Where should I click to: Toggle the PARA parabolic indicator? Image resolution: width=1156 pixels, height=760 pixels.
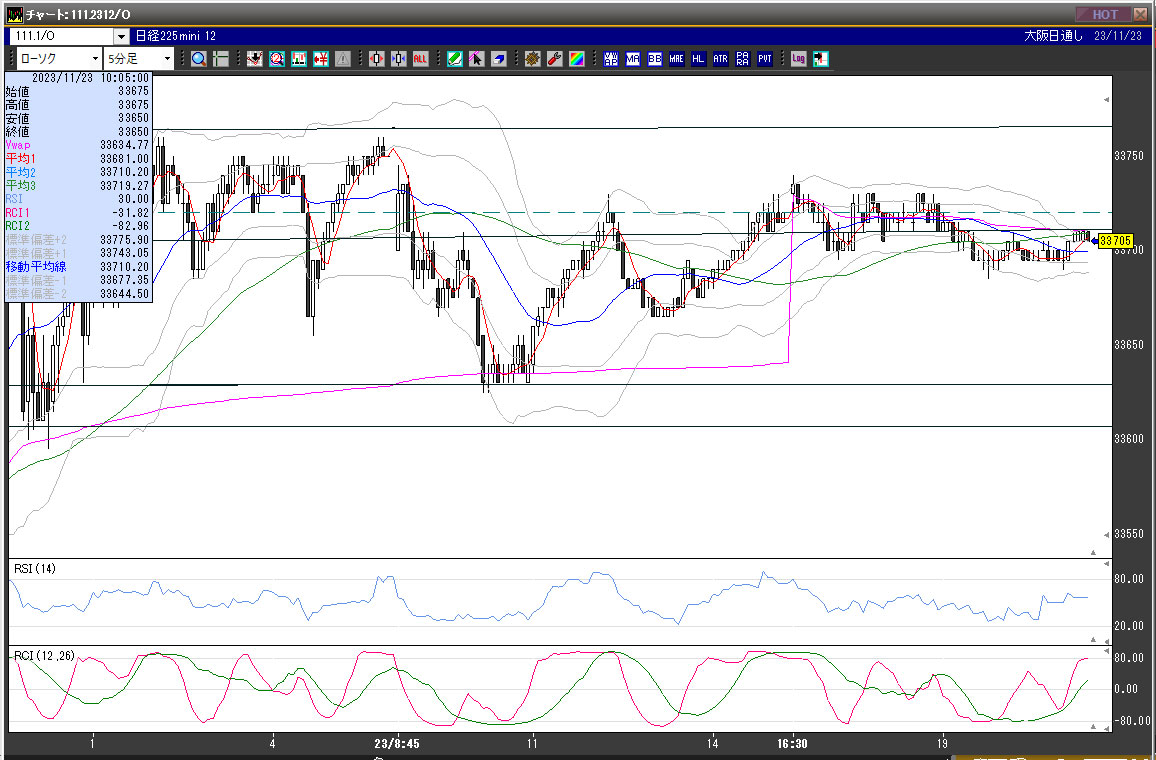pyautogui.click(x=742, y=59)
